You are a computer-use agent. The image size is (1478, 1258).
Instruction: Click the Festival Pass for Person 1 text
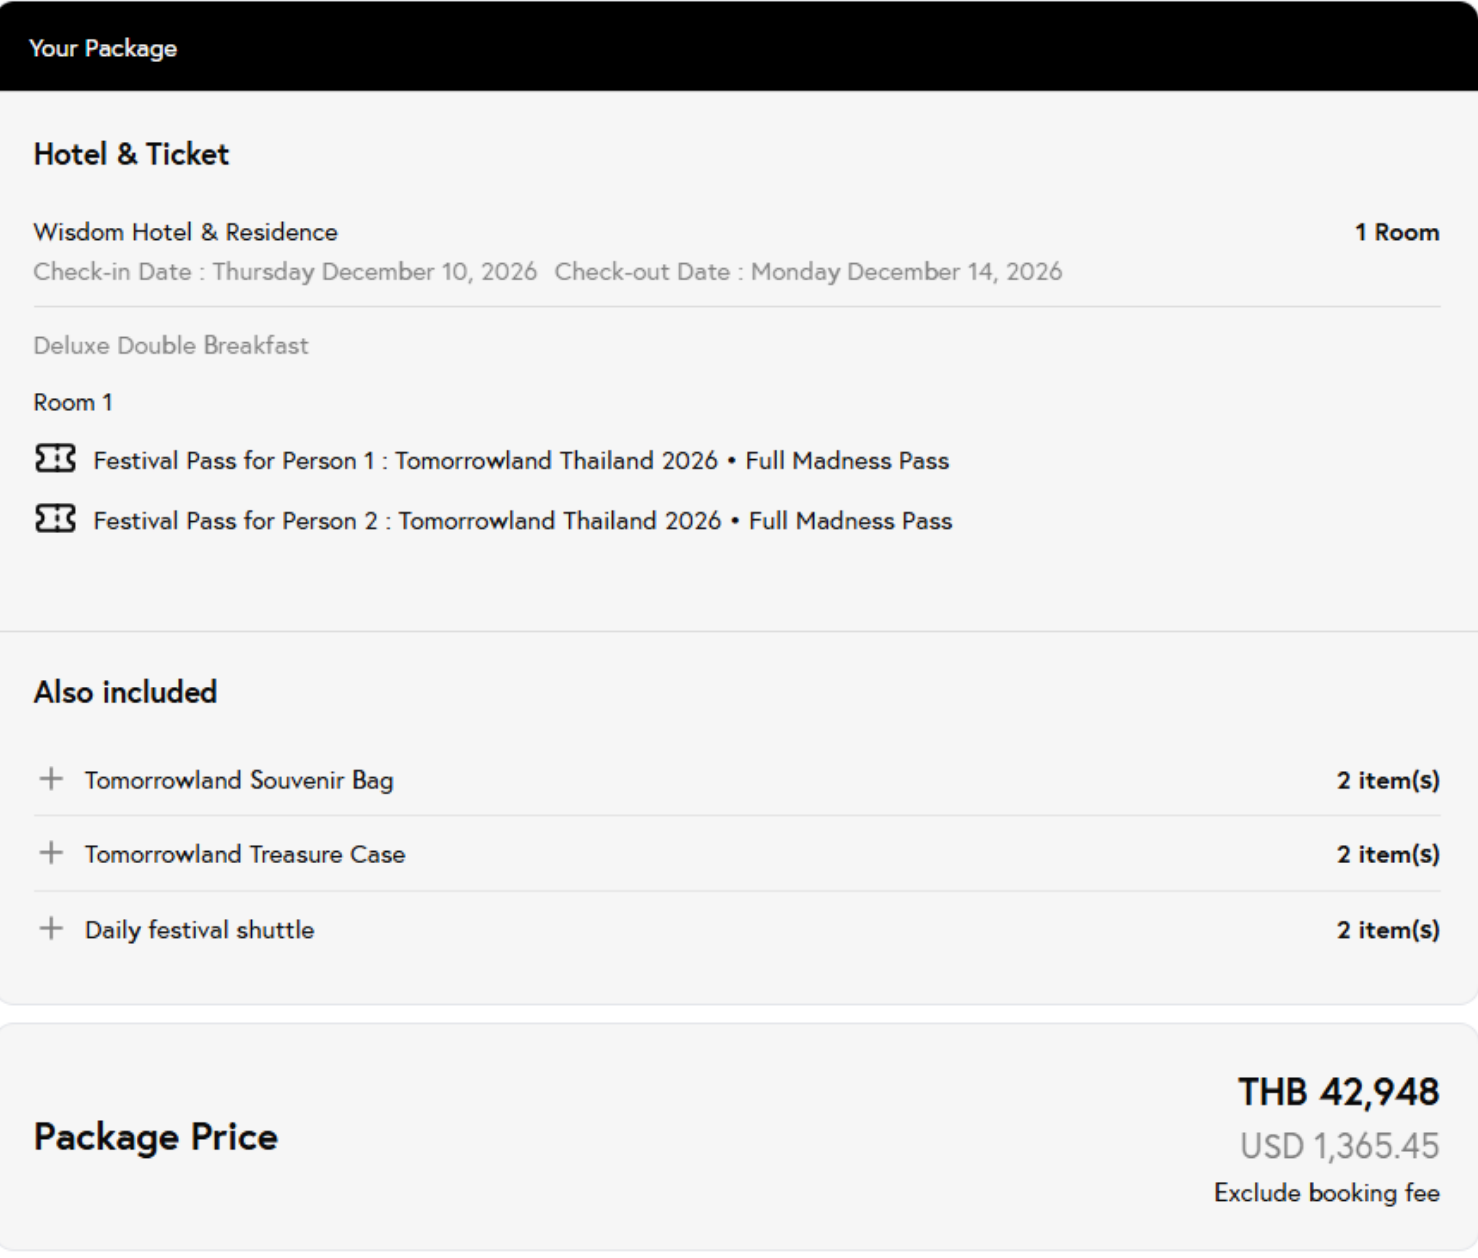(x=521, y=461)
